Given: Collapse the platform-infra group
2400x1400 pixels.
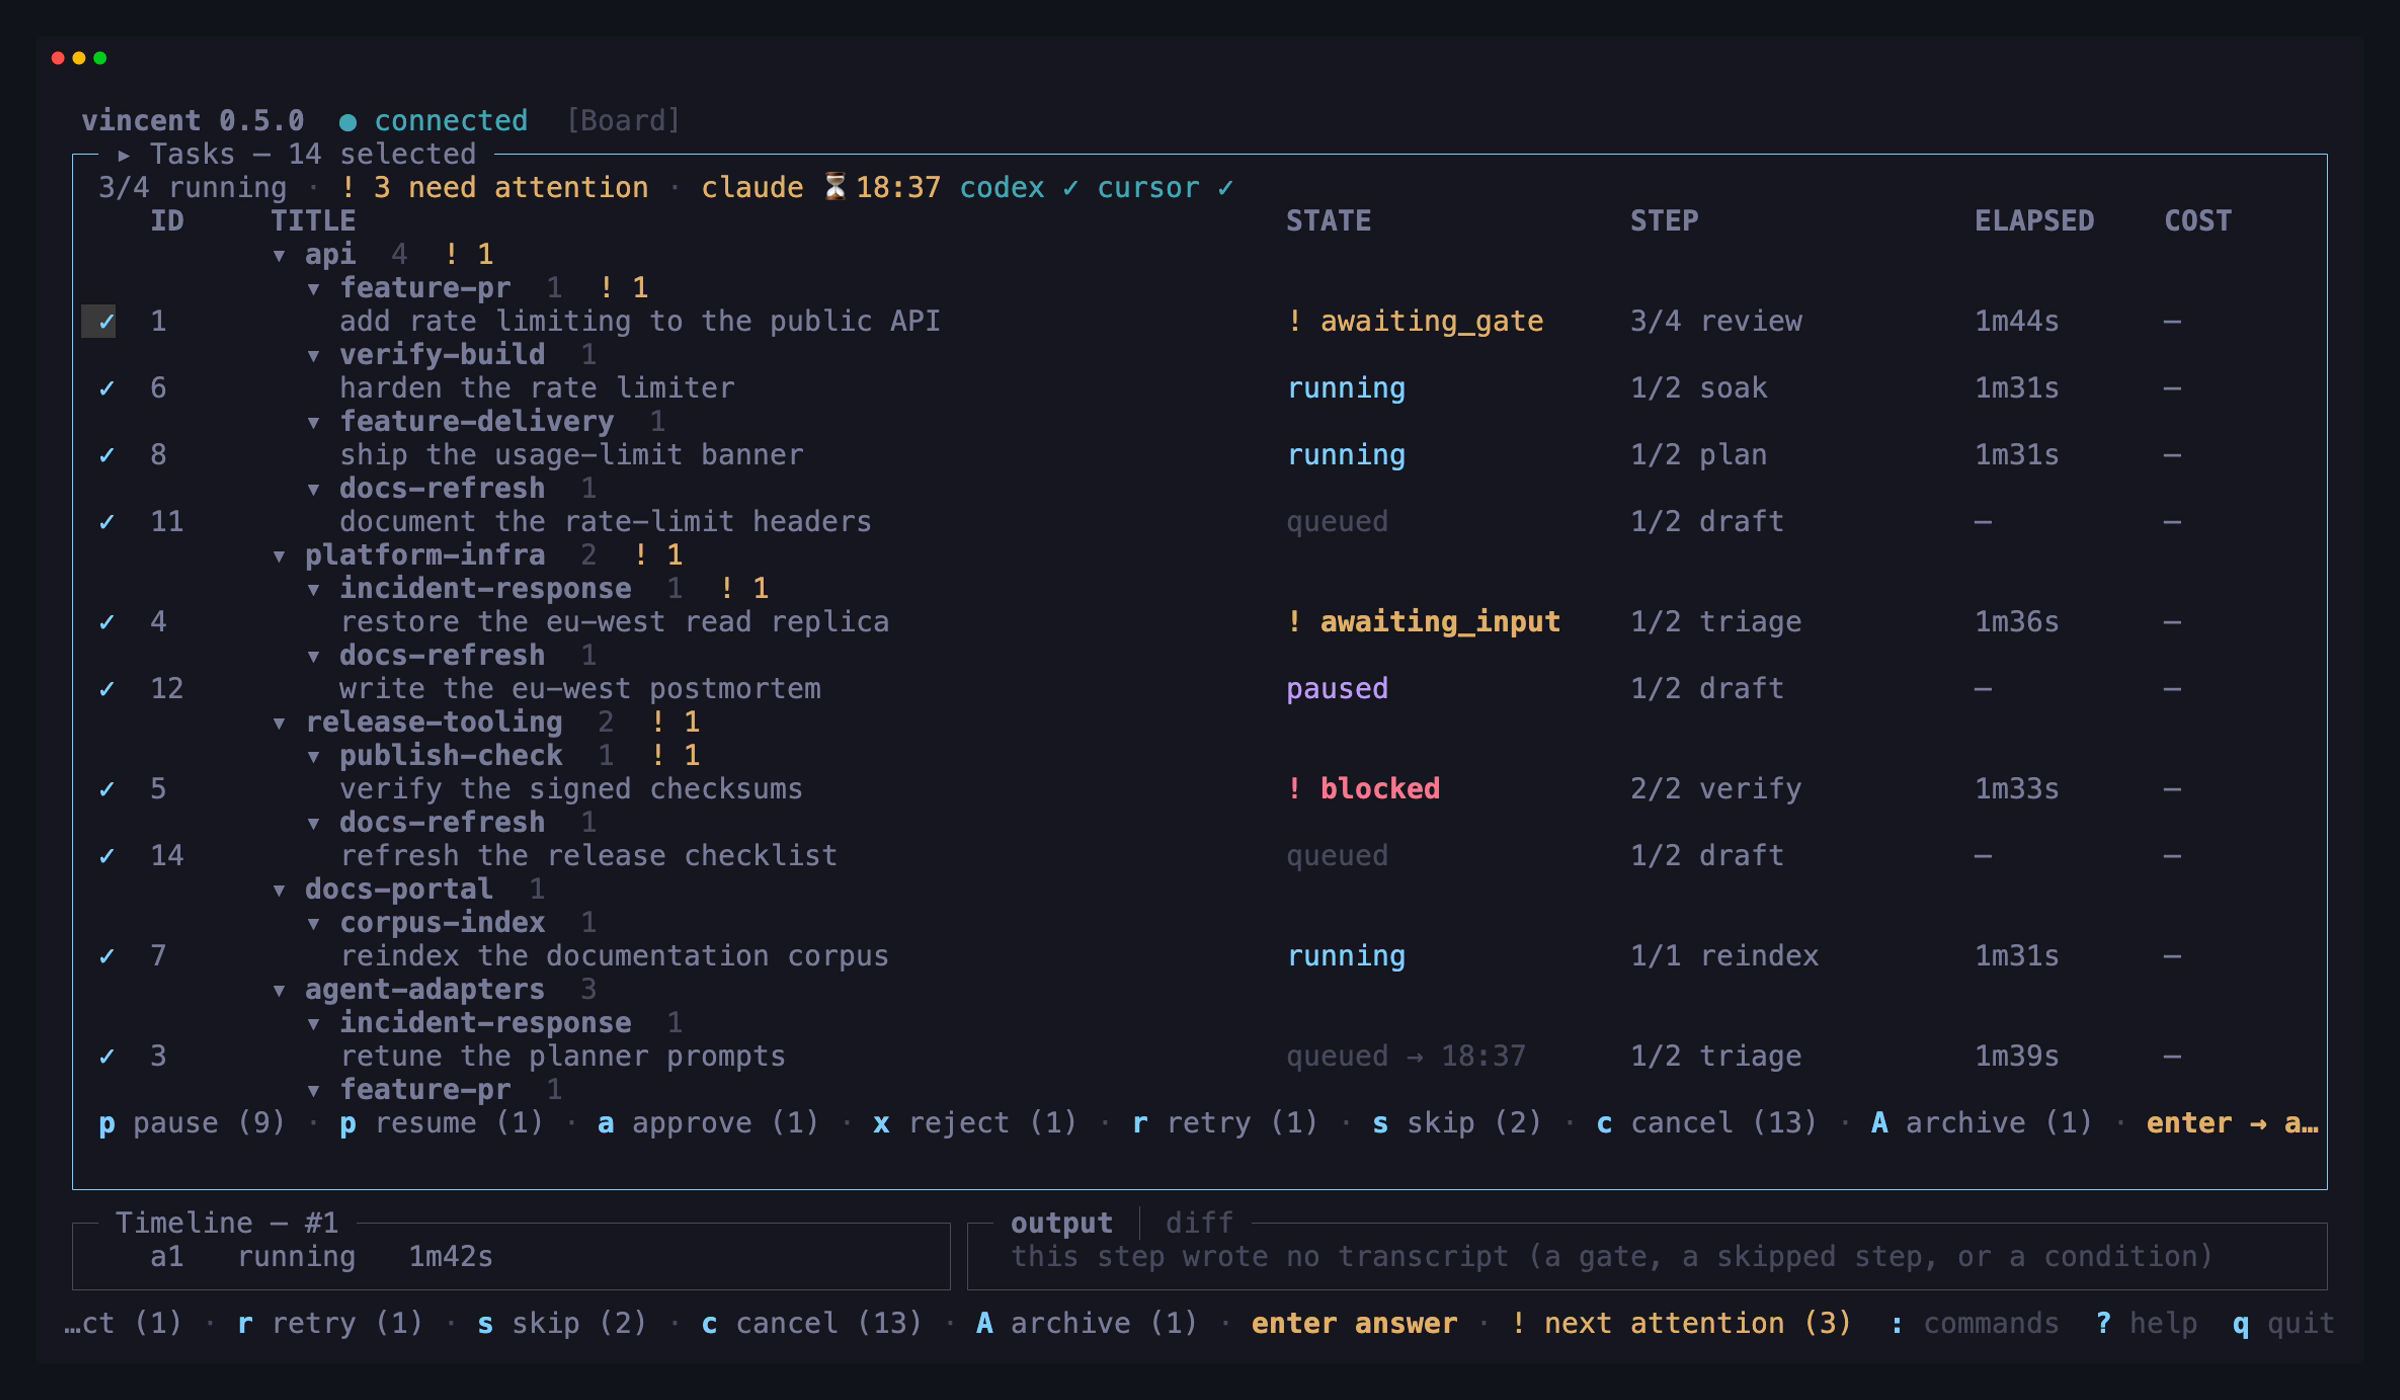Looking at the screenshot, I should (x=279, y=557).
